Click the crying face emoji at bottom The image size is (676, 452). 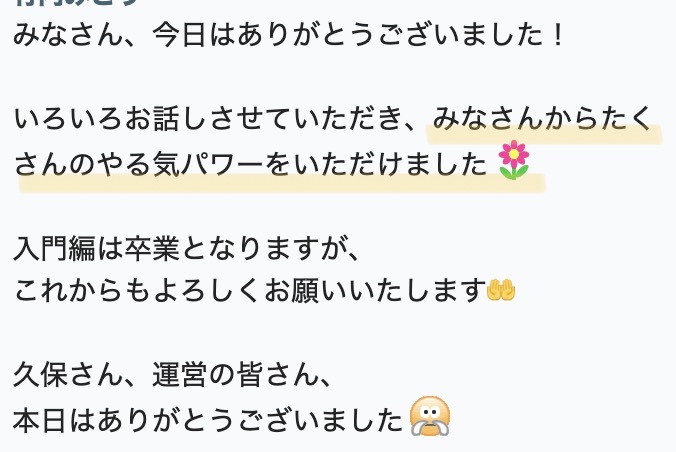[429, 417]
